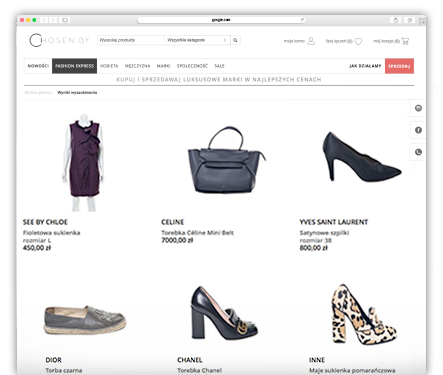Click the browser address bar
Image resolution: width=443 pixels, height=375 pixels.
221,20
